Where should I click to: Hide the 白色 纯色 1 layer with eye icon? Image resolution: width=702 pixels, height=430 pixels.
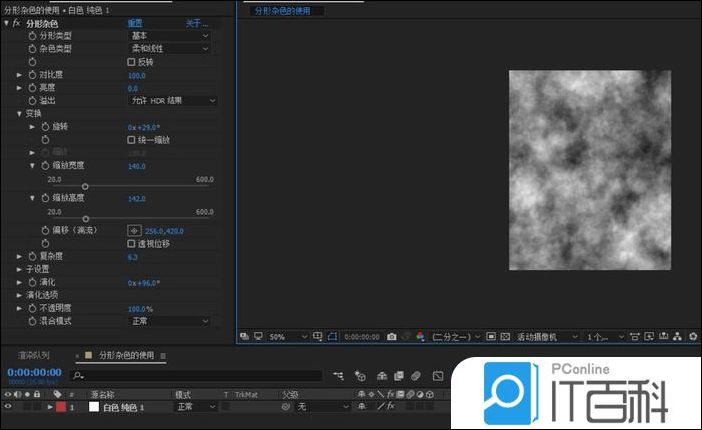8,407
